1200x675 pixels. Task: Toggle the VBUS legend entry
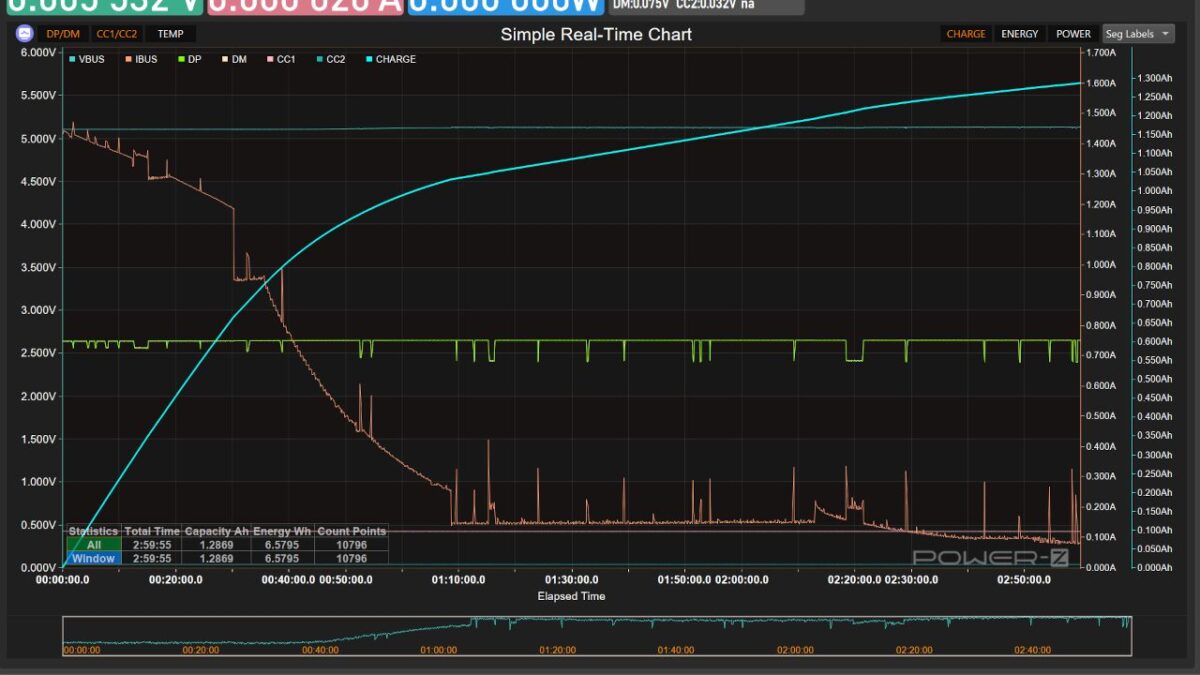pos(87,59)
